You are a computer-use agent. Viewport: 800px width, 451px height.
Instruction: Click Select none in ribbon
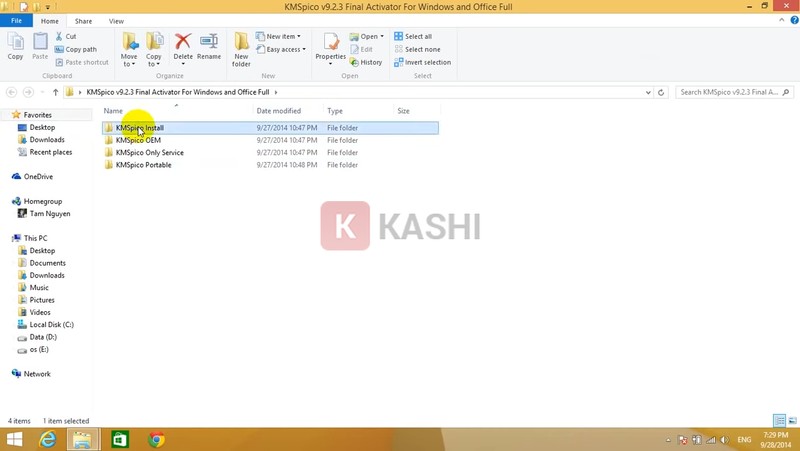coord(417,49)
